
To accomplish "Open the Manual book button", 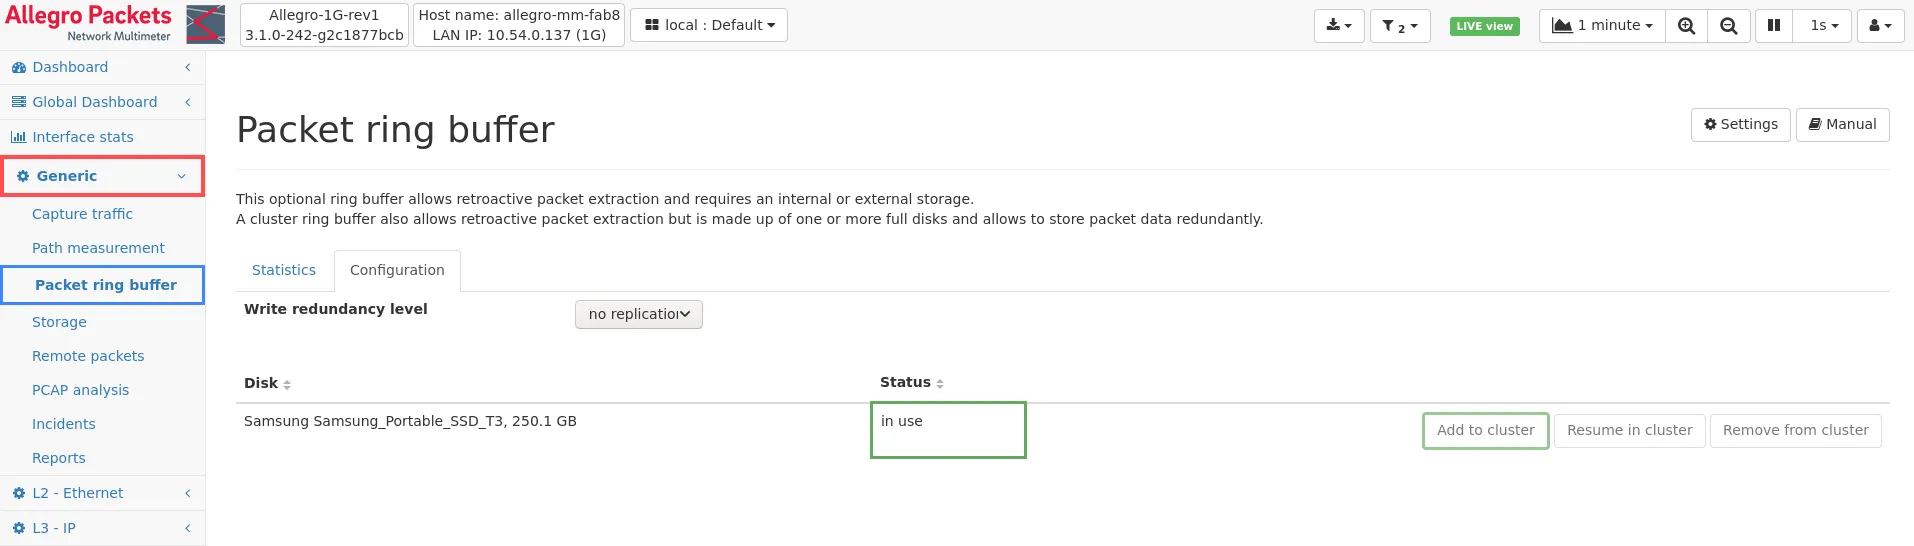I will (1842, 125).
